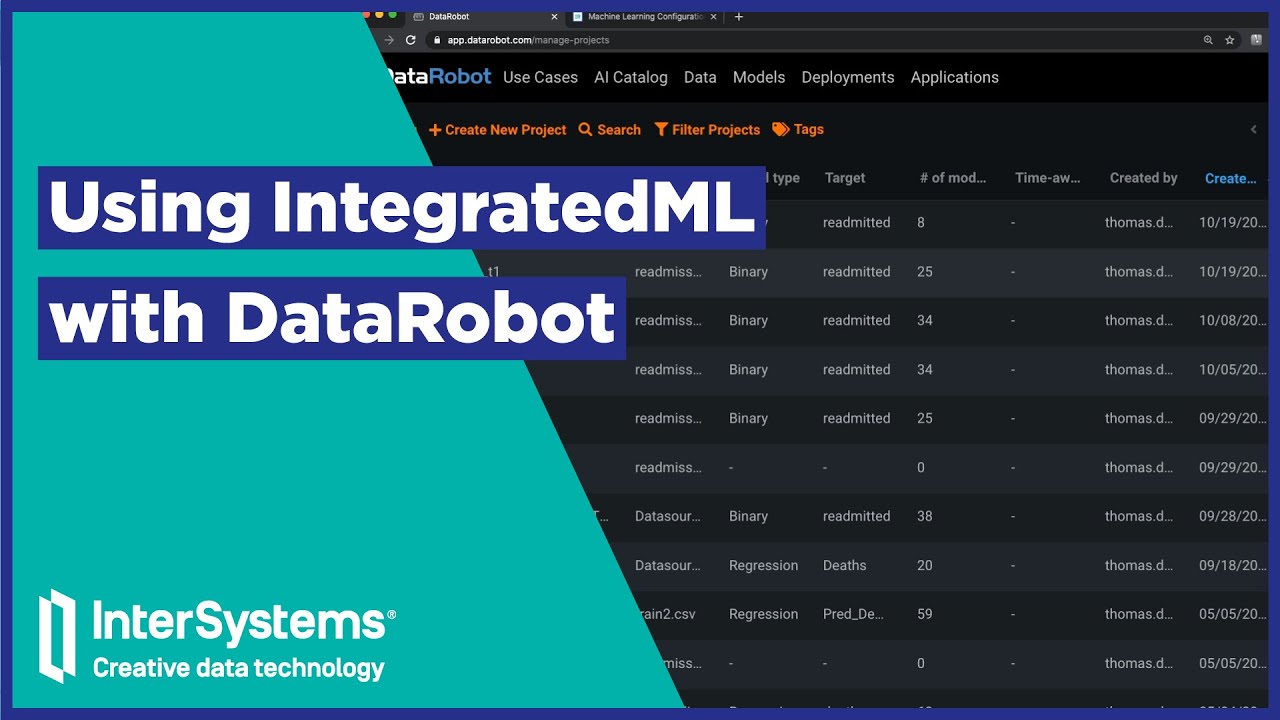
Task: Bookmark this page with the star icon
Action: 1230,40
